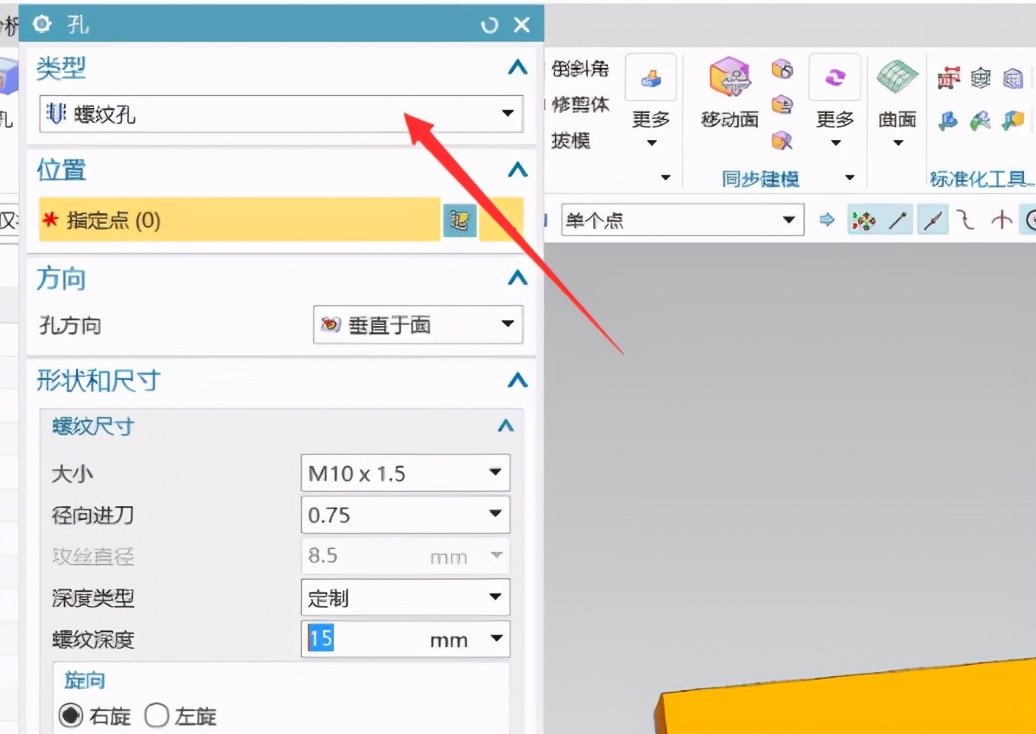Click the 标准化工具 group label

point(982,178)
